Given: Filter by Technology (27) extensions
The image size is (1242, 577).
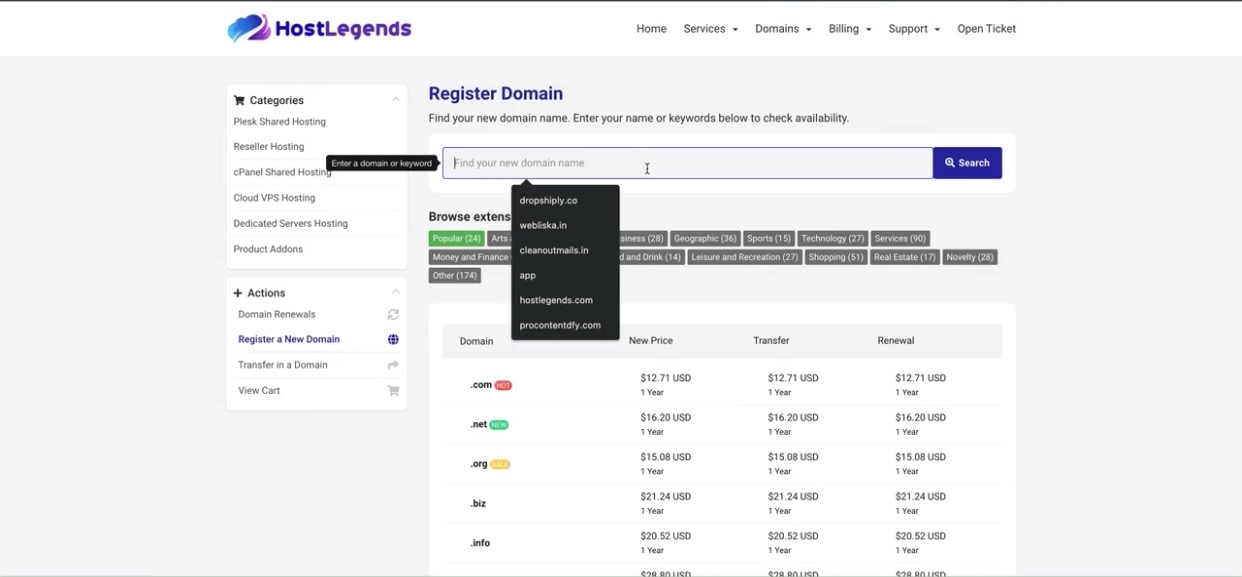Looking at the screenshot, I should coord(833,239).
